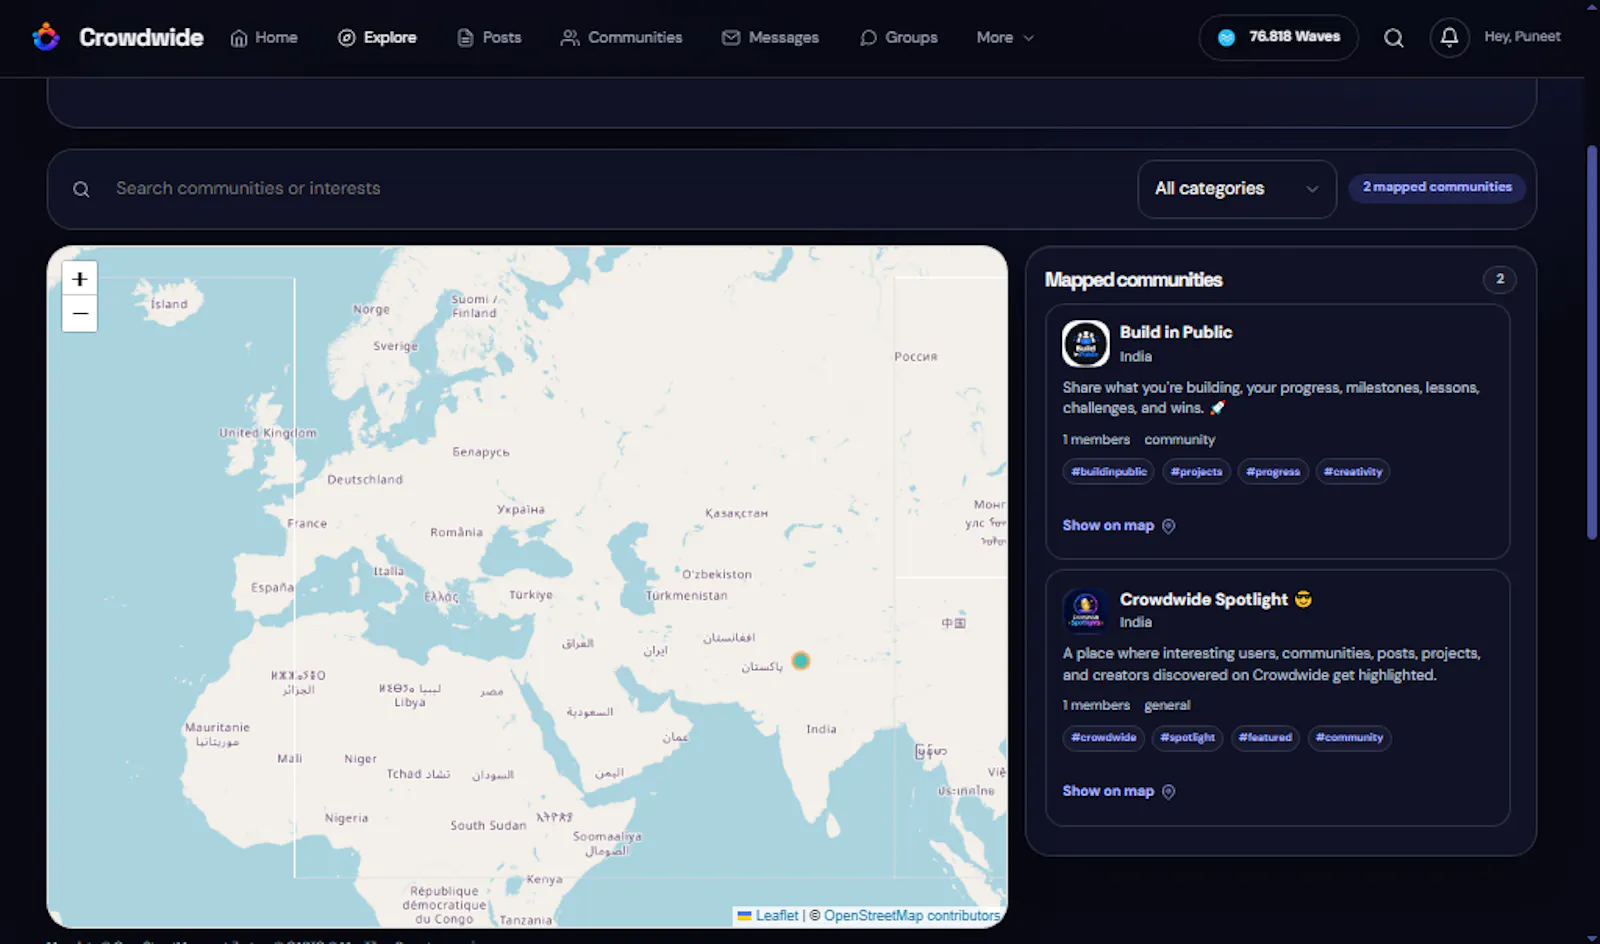
Task: Select the #progress tag
Action: point(1273,472)
